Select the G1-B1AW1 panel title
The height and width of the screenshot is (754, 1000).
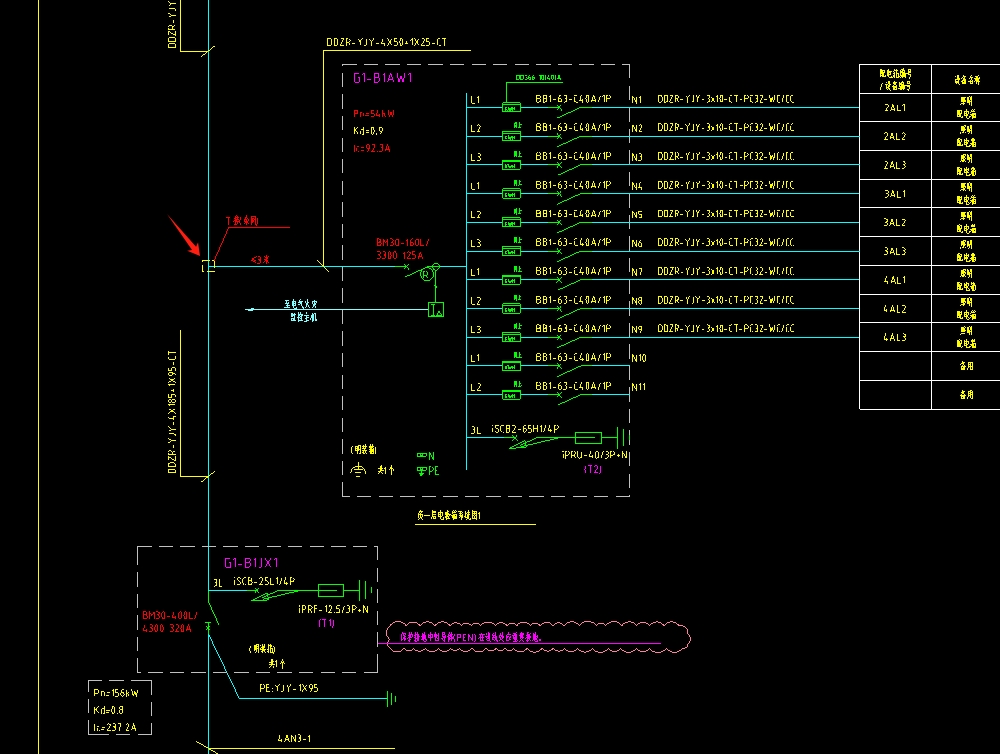383,78
